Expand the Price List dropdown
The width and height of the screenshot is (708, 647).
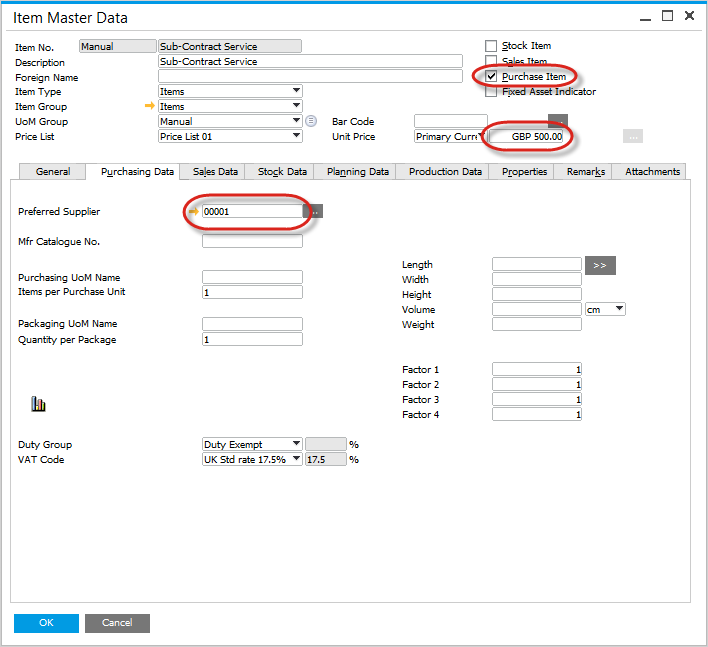pyautogui.click(x=296, y=136)
